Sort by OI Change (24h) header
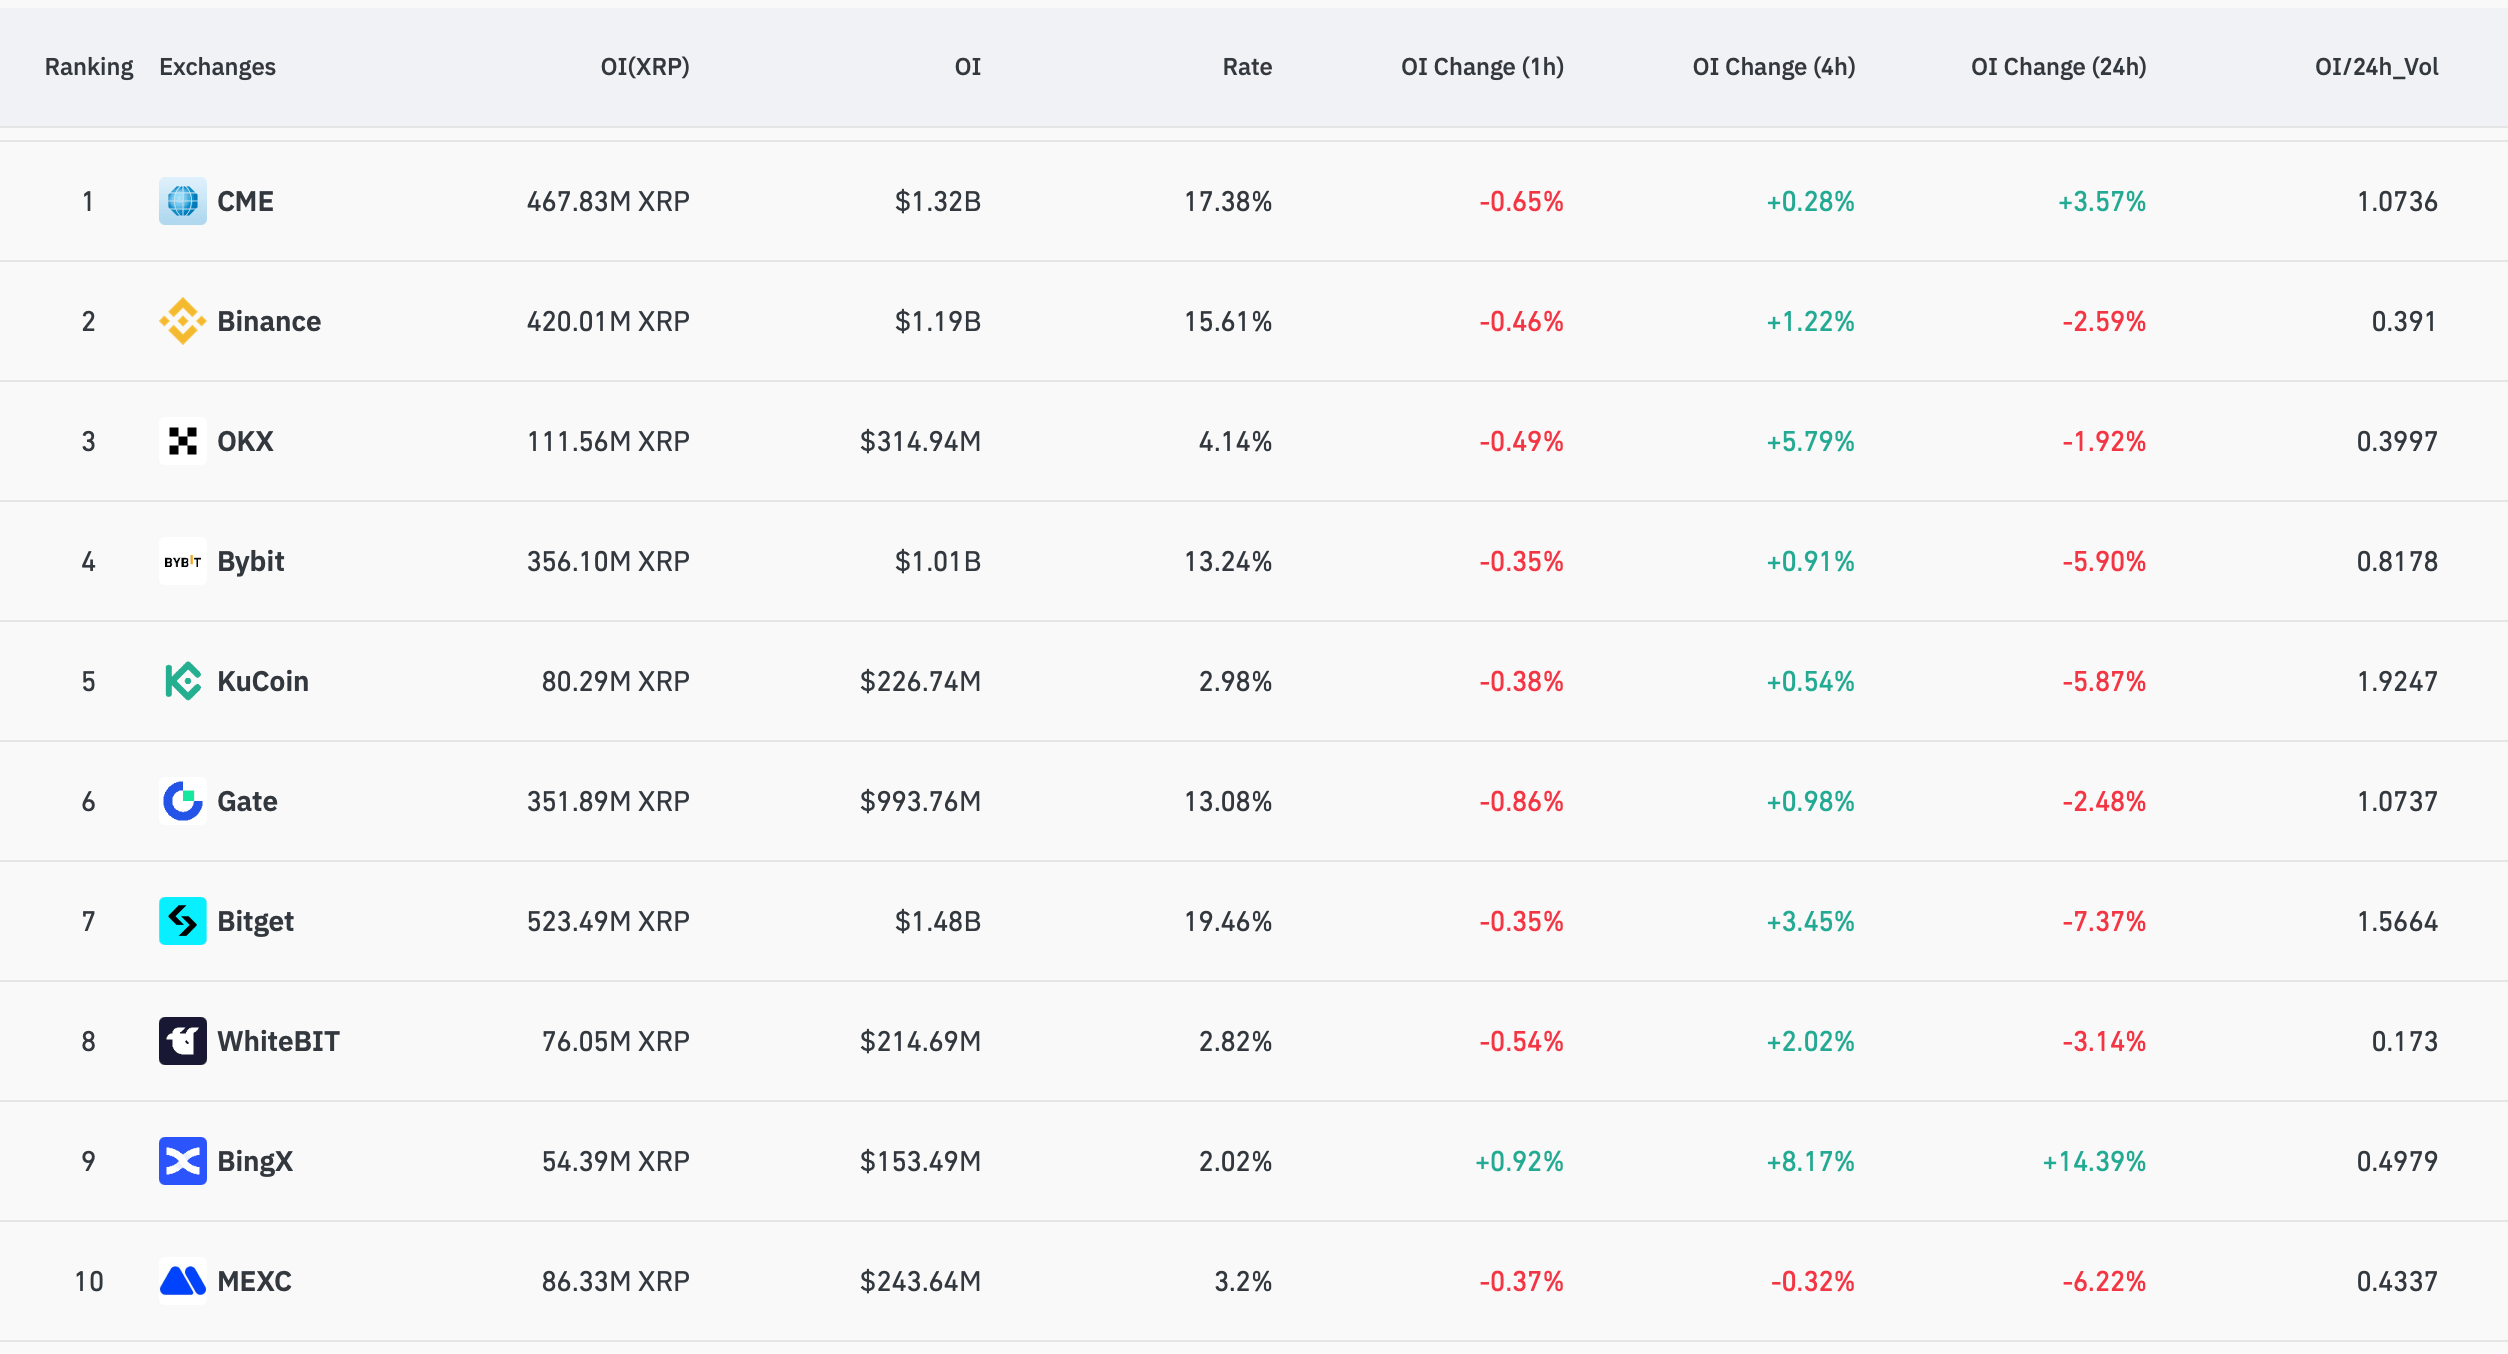Screen dimensions: 2508x1354 2058,67
